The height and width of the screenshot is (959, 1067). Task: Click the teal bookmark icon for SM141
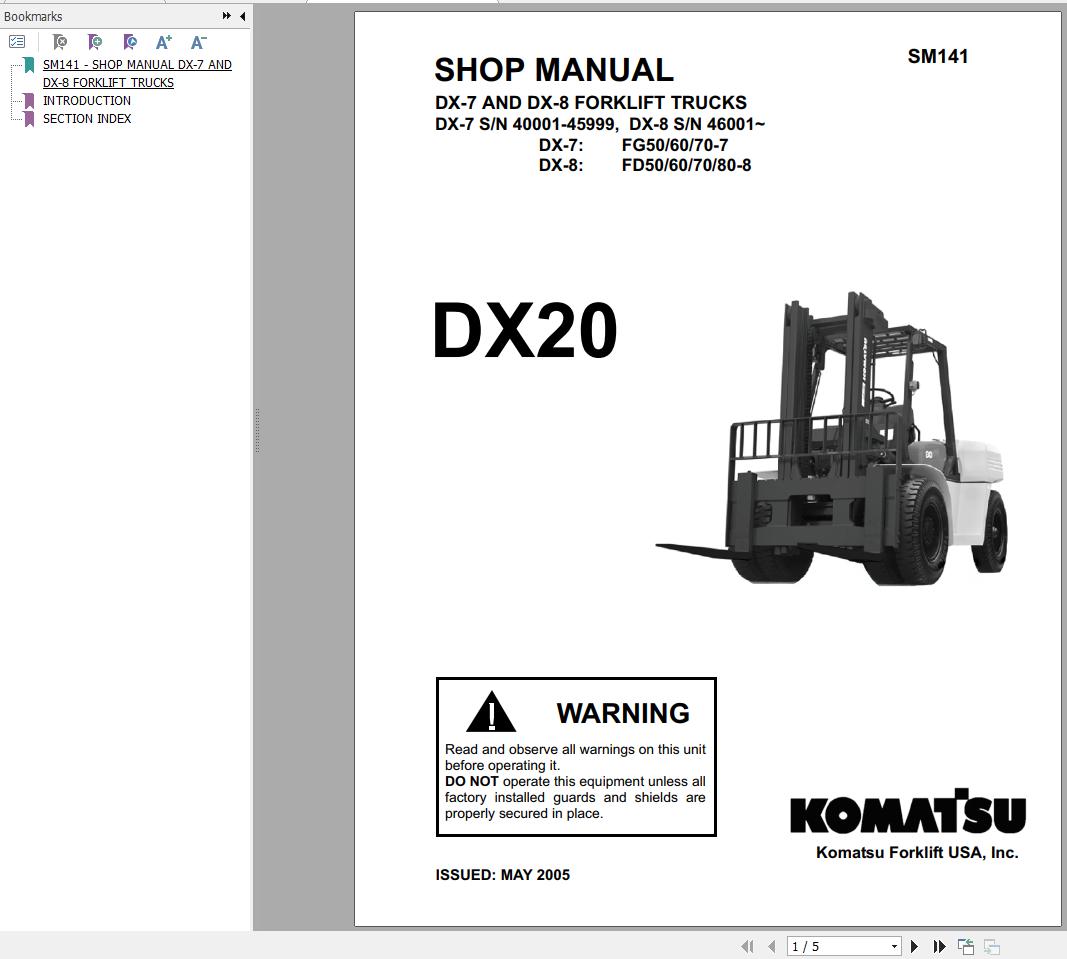(x=29, y=65)
